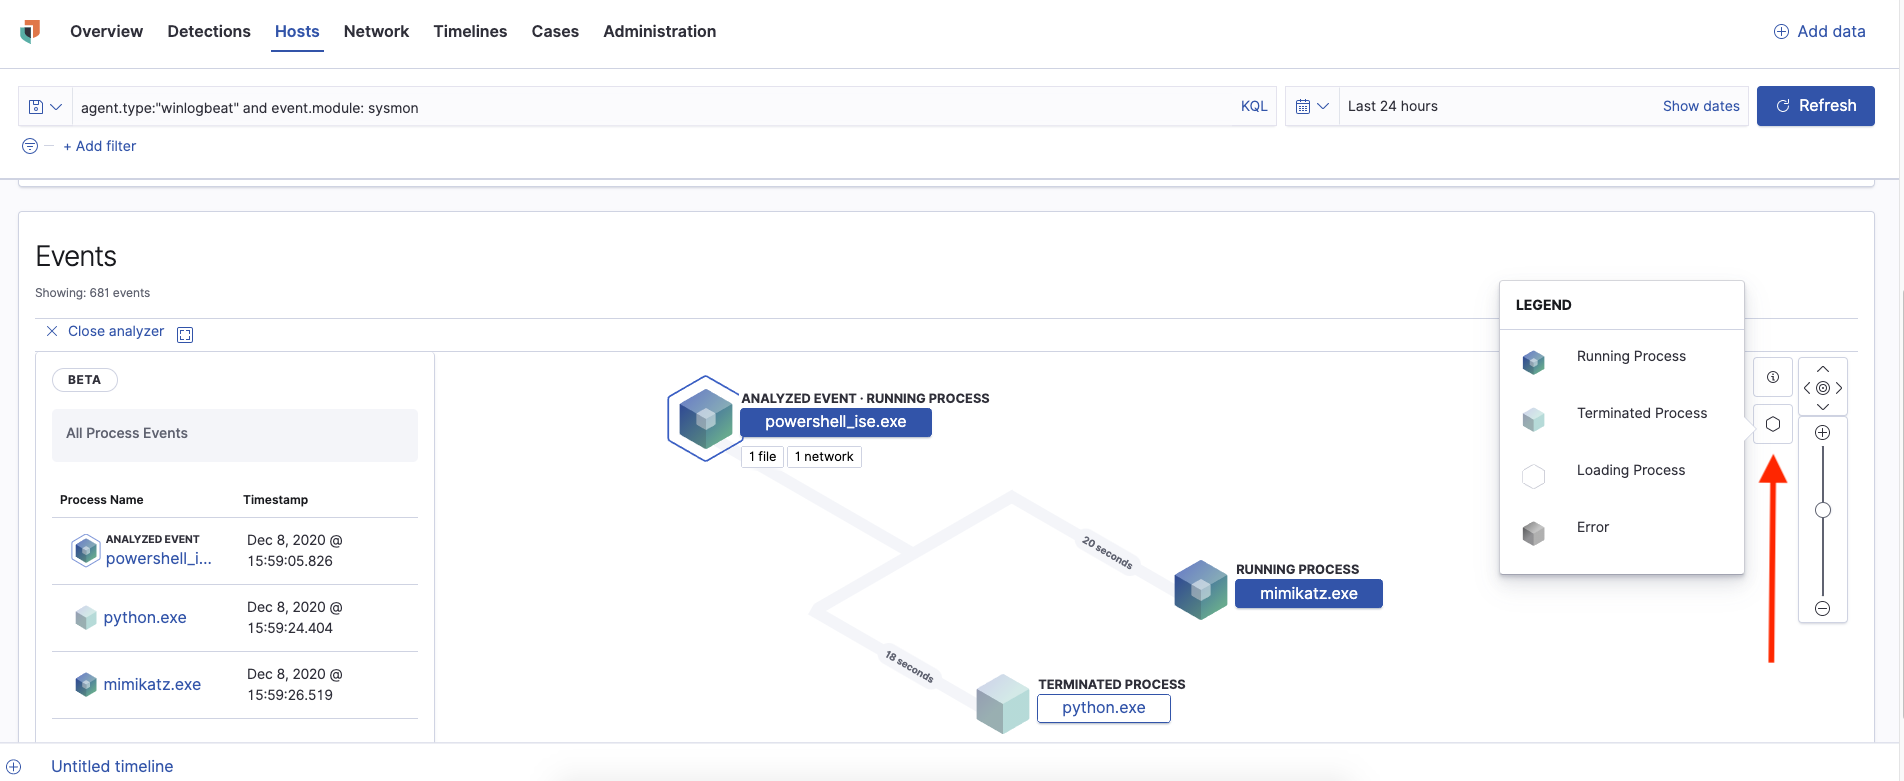Open the Detections tab
1904x781 pixels.
[x=209, y=32]
